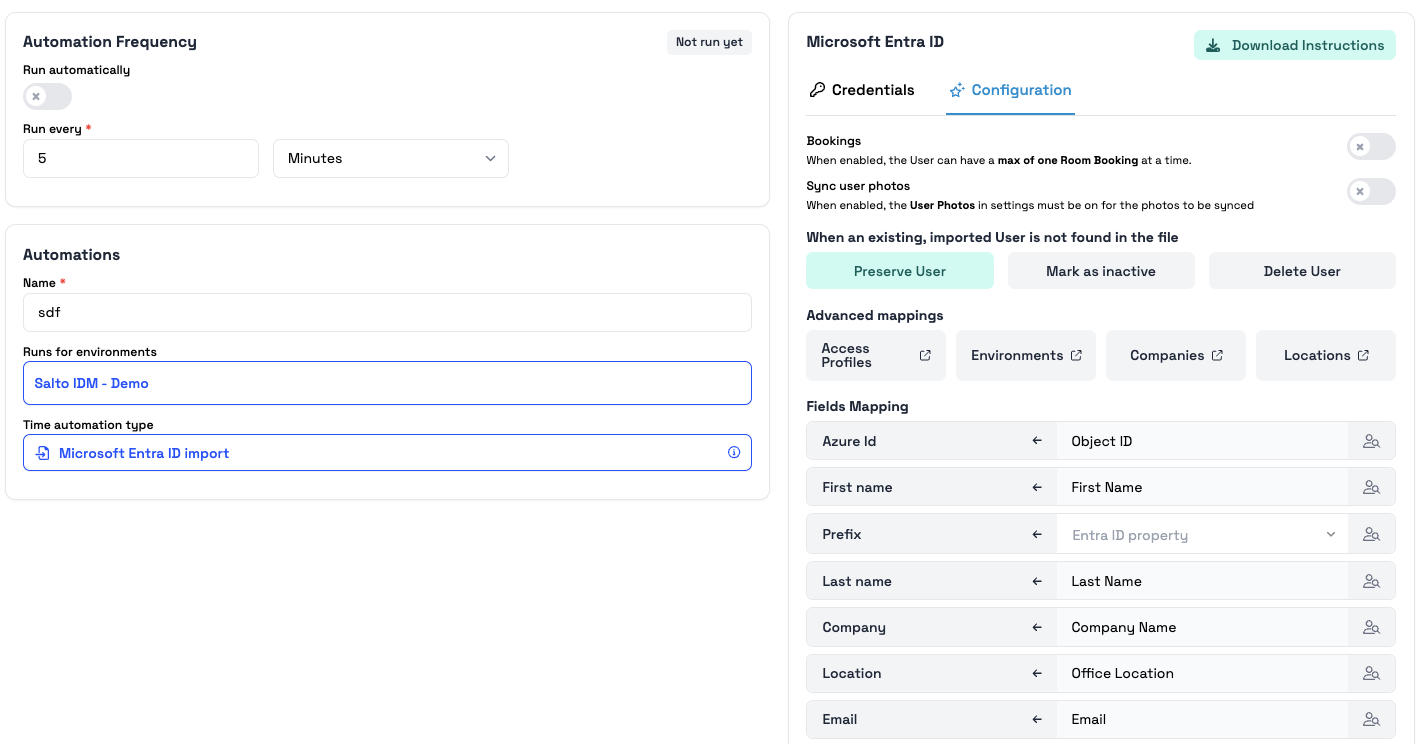The width and height of the screenshot is (1427, 744).
Task: Click the user icon beside Object ID
Action: point(1371,441)
